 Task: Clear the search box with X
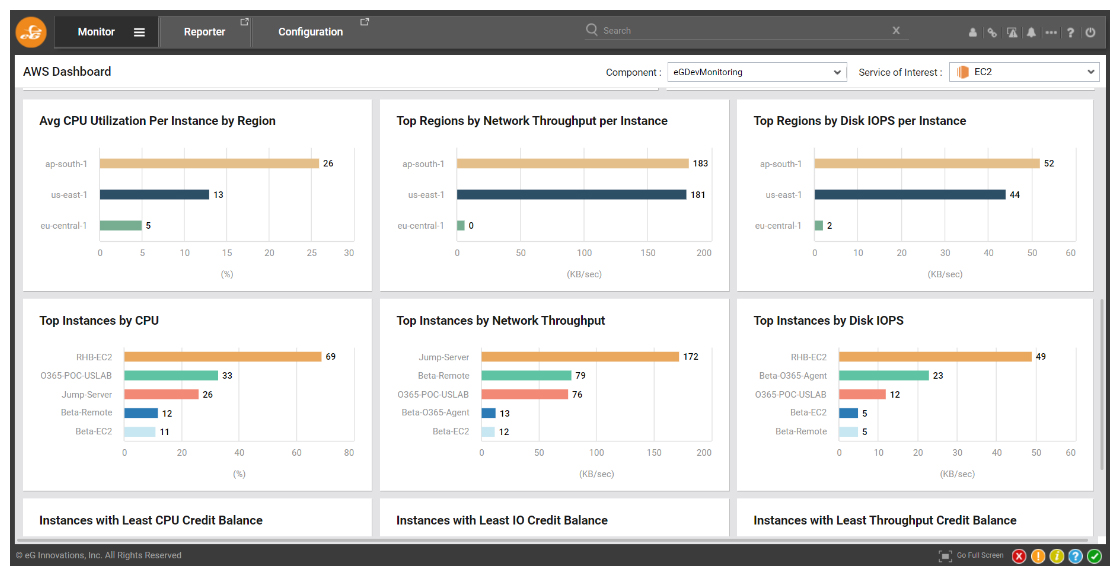coord(896,30)
